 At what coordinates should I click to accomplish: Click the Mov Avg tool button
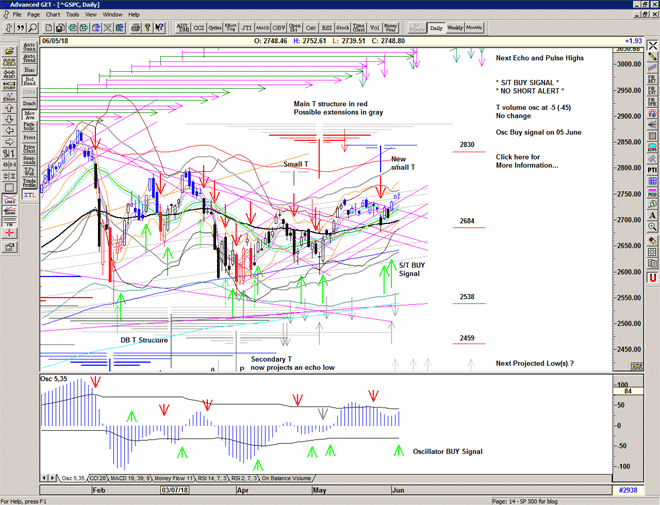(29, 116)
